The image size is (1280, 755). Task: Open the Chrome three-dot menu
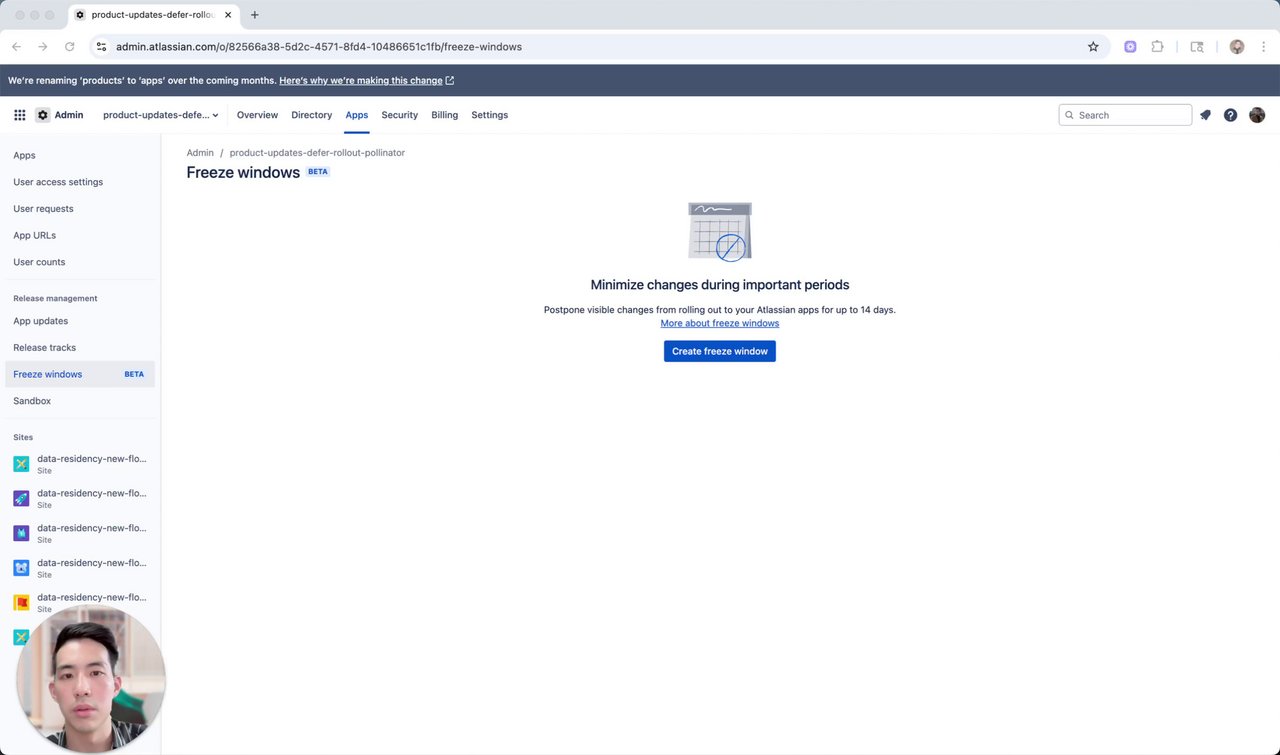(x=1264, y=47)
